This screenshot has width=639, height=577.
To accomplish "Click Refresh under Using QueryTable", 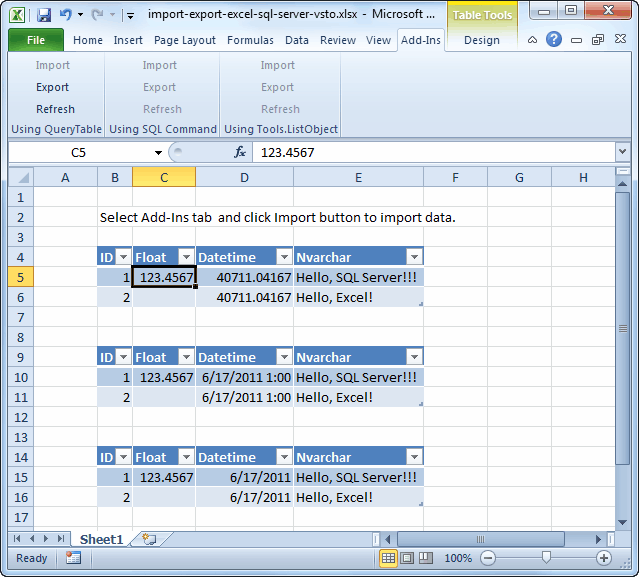I will 55,109.
